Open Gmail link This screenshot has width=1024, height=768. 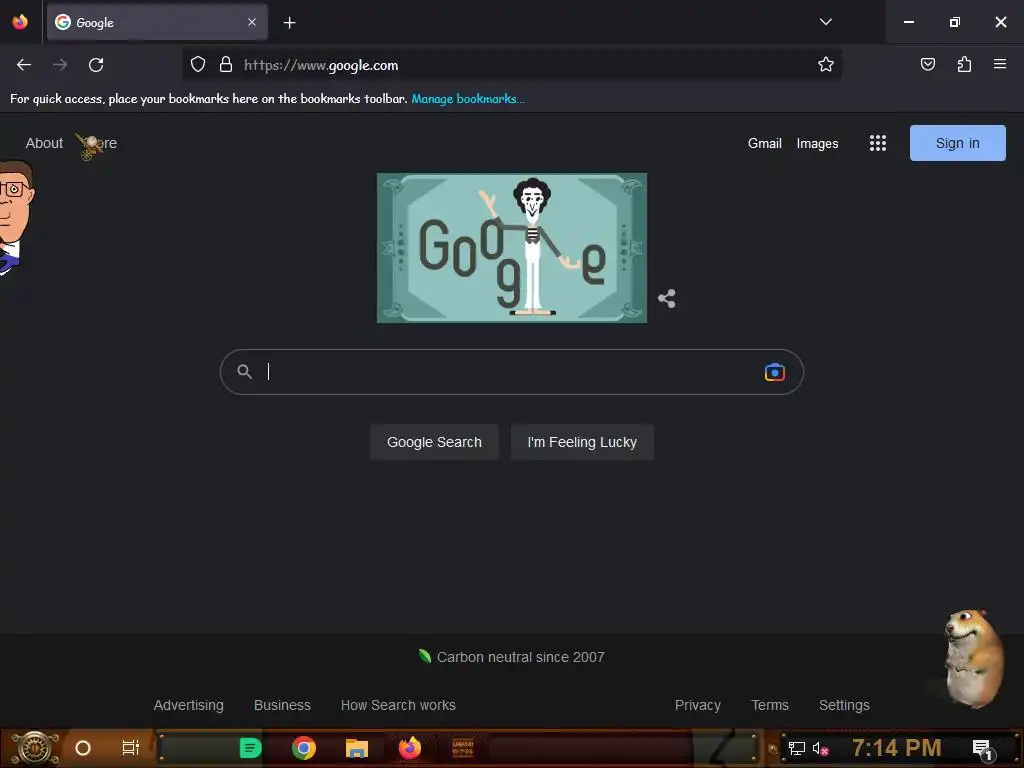765,144
